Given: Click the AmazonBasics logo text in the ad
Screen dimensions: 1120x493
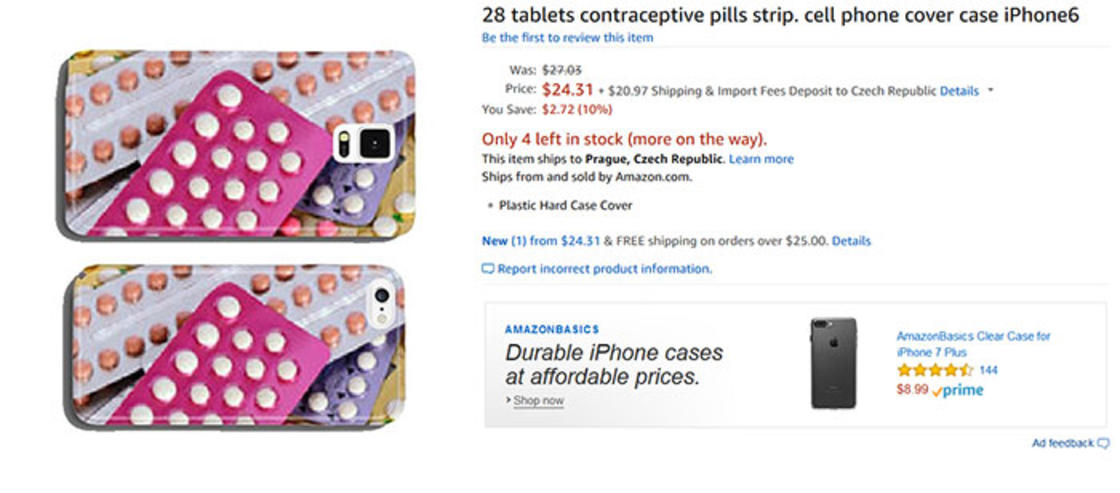Looking at the screenshot, I should pyautogui.click(x=552, y=329).
